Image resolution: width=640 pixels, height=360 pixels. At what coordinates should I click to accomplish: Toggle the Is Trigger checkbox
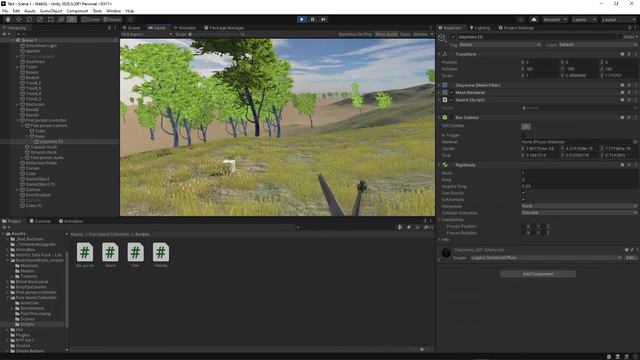click(x=523, y=135)
